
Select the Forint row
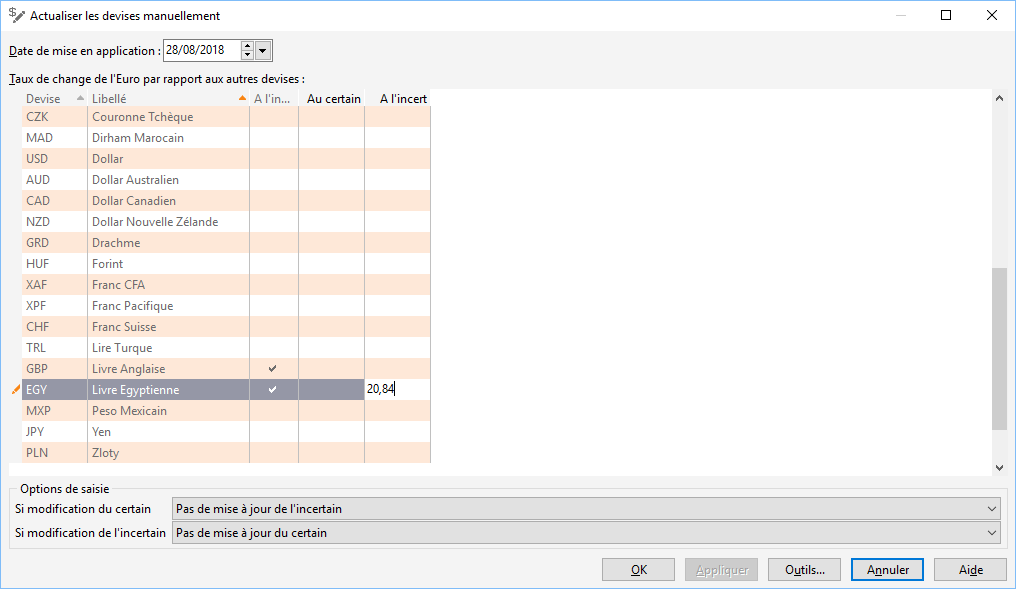[226, 264]
